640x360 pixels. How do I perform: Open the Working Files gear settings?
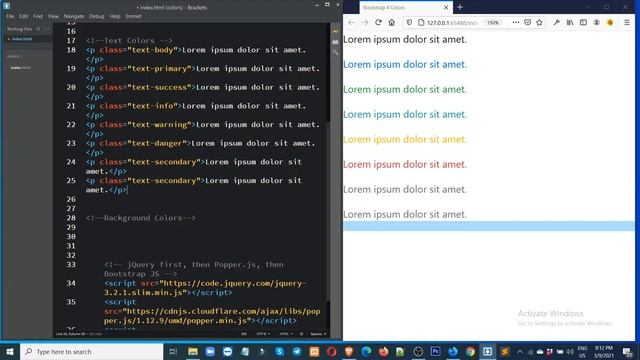click(38, 29)
